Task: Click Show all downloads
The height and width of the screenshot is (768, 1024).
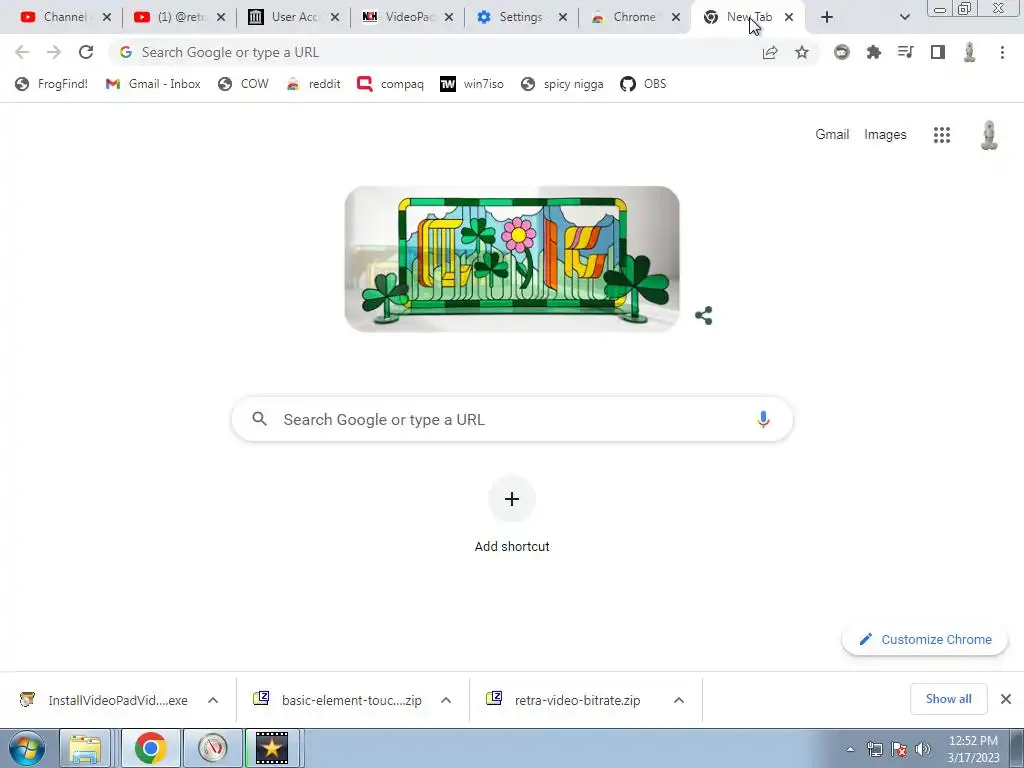Action: click(x=948, y=699)
